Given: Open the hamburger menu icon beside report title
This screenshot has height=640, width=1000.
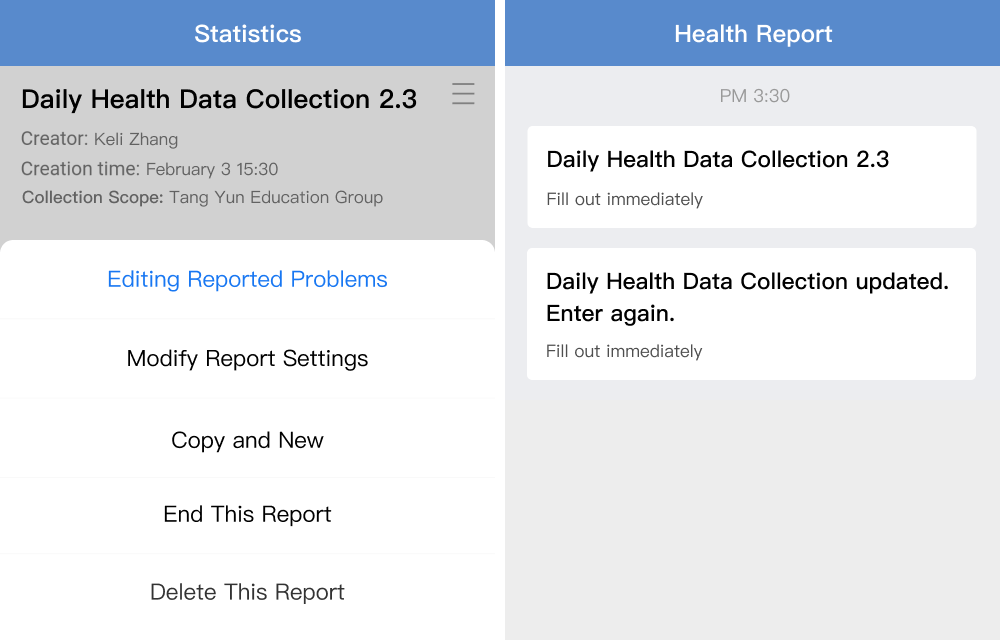Looking at the screenshot, I should 463,94.
